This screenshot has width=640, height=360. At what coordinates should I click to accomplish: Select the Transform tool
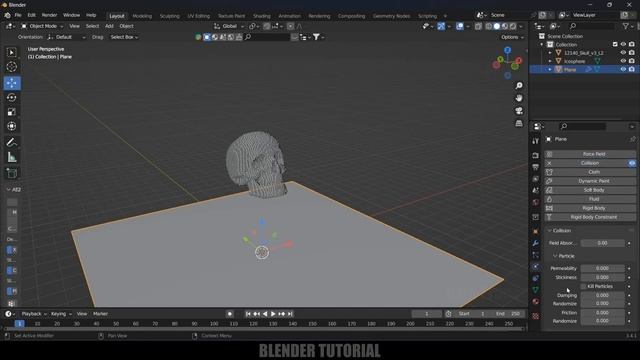[12, 126]
